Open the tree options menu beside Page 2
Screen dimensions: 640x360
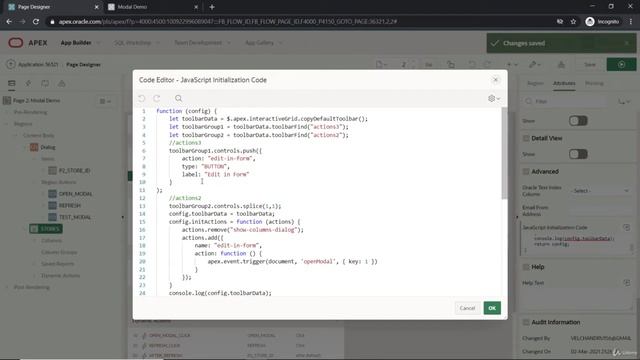(x=105, y=101)
